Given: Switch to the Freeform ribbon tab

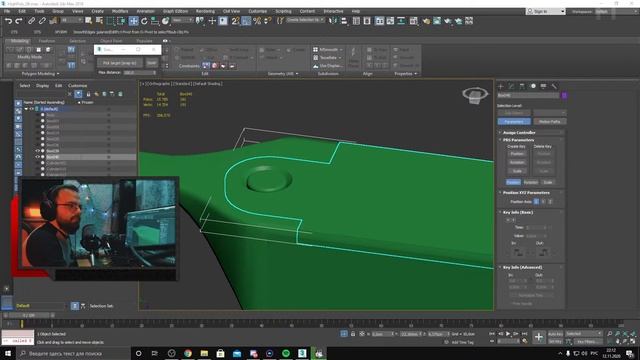Looking at the screenshot, I should (47, 41).
